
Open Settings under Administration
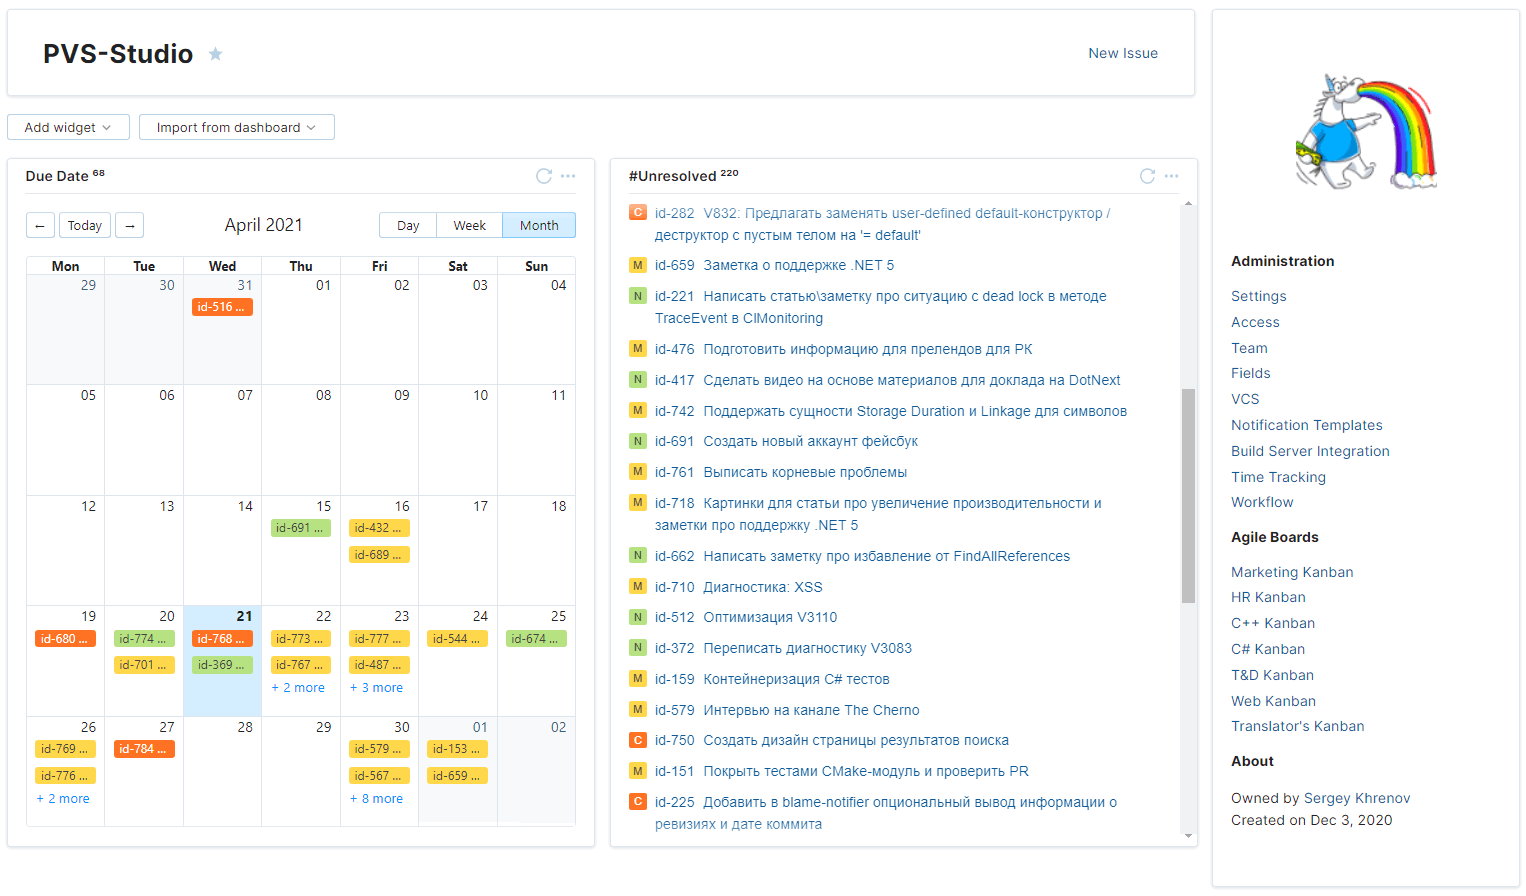point(1258,296)
